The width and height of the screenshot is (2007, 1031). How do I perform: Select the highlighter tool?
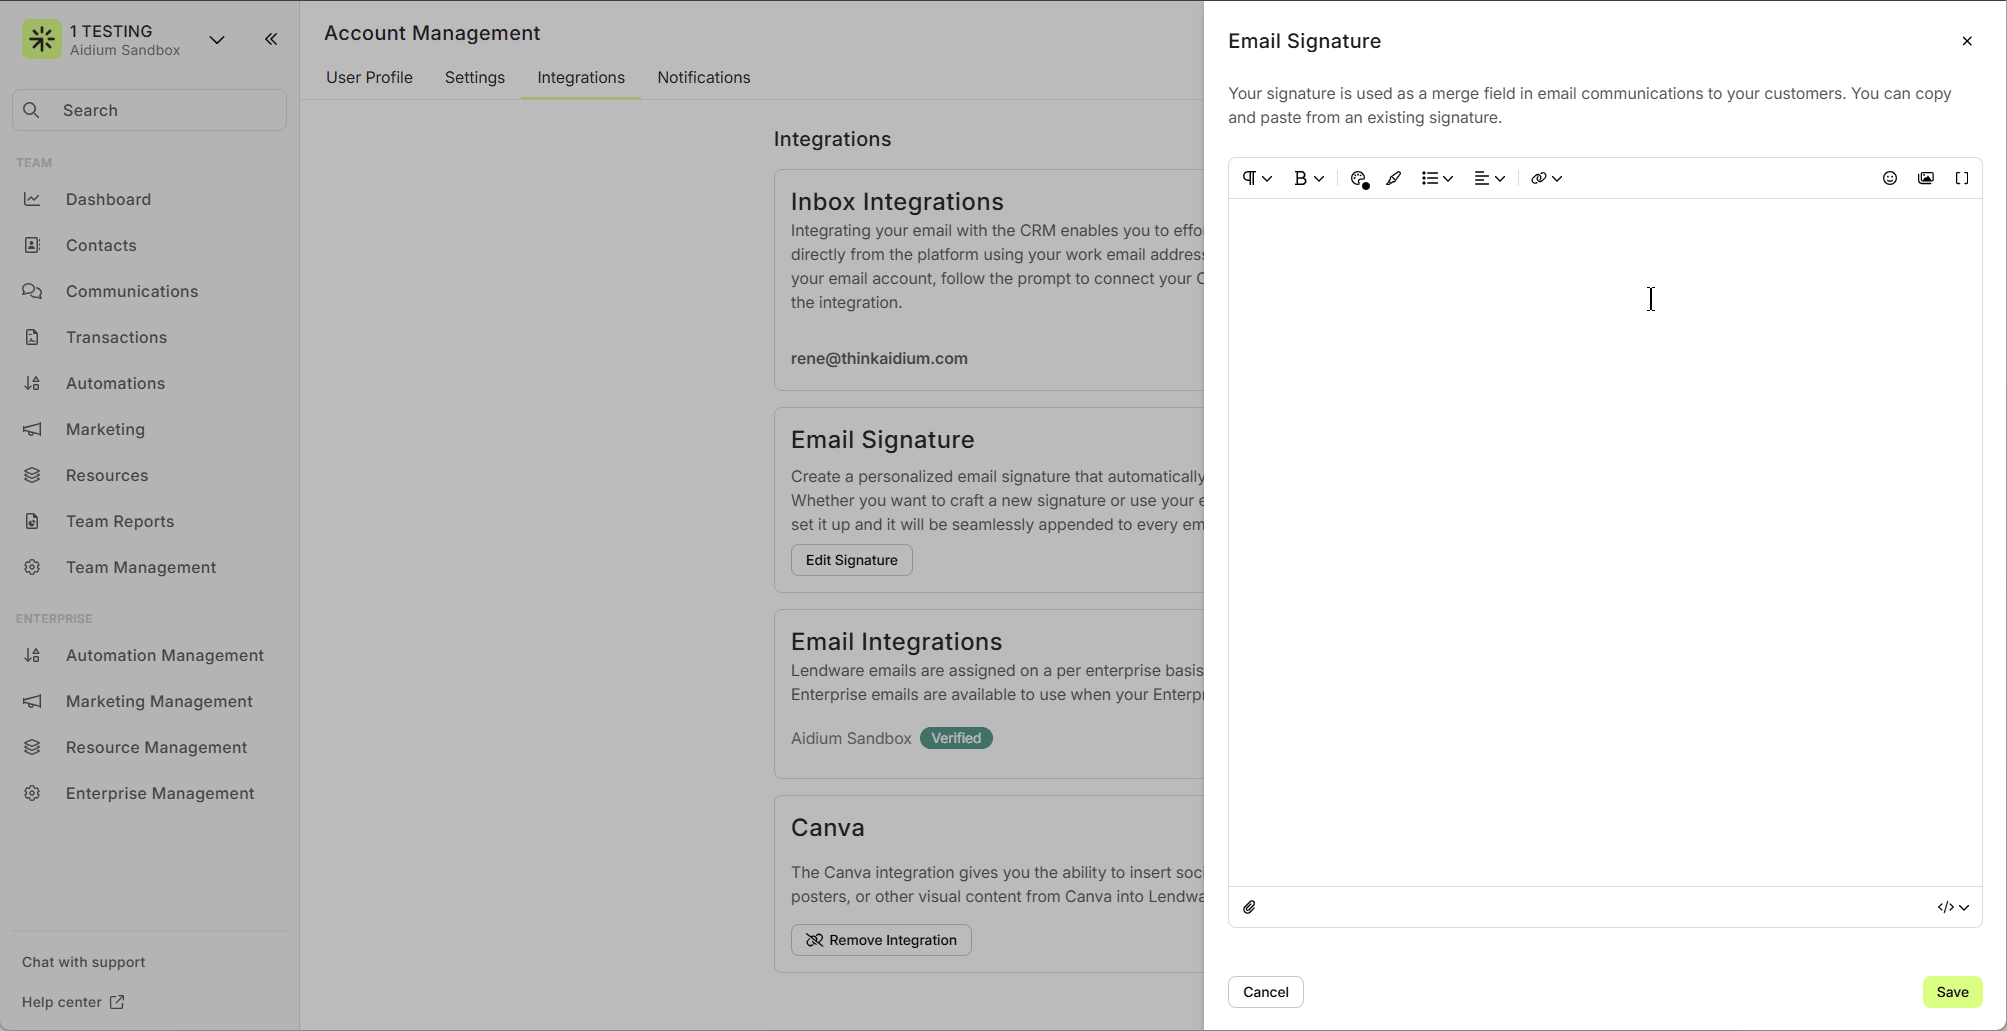point(1393,178)
